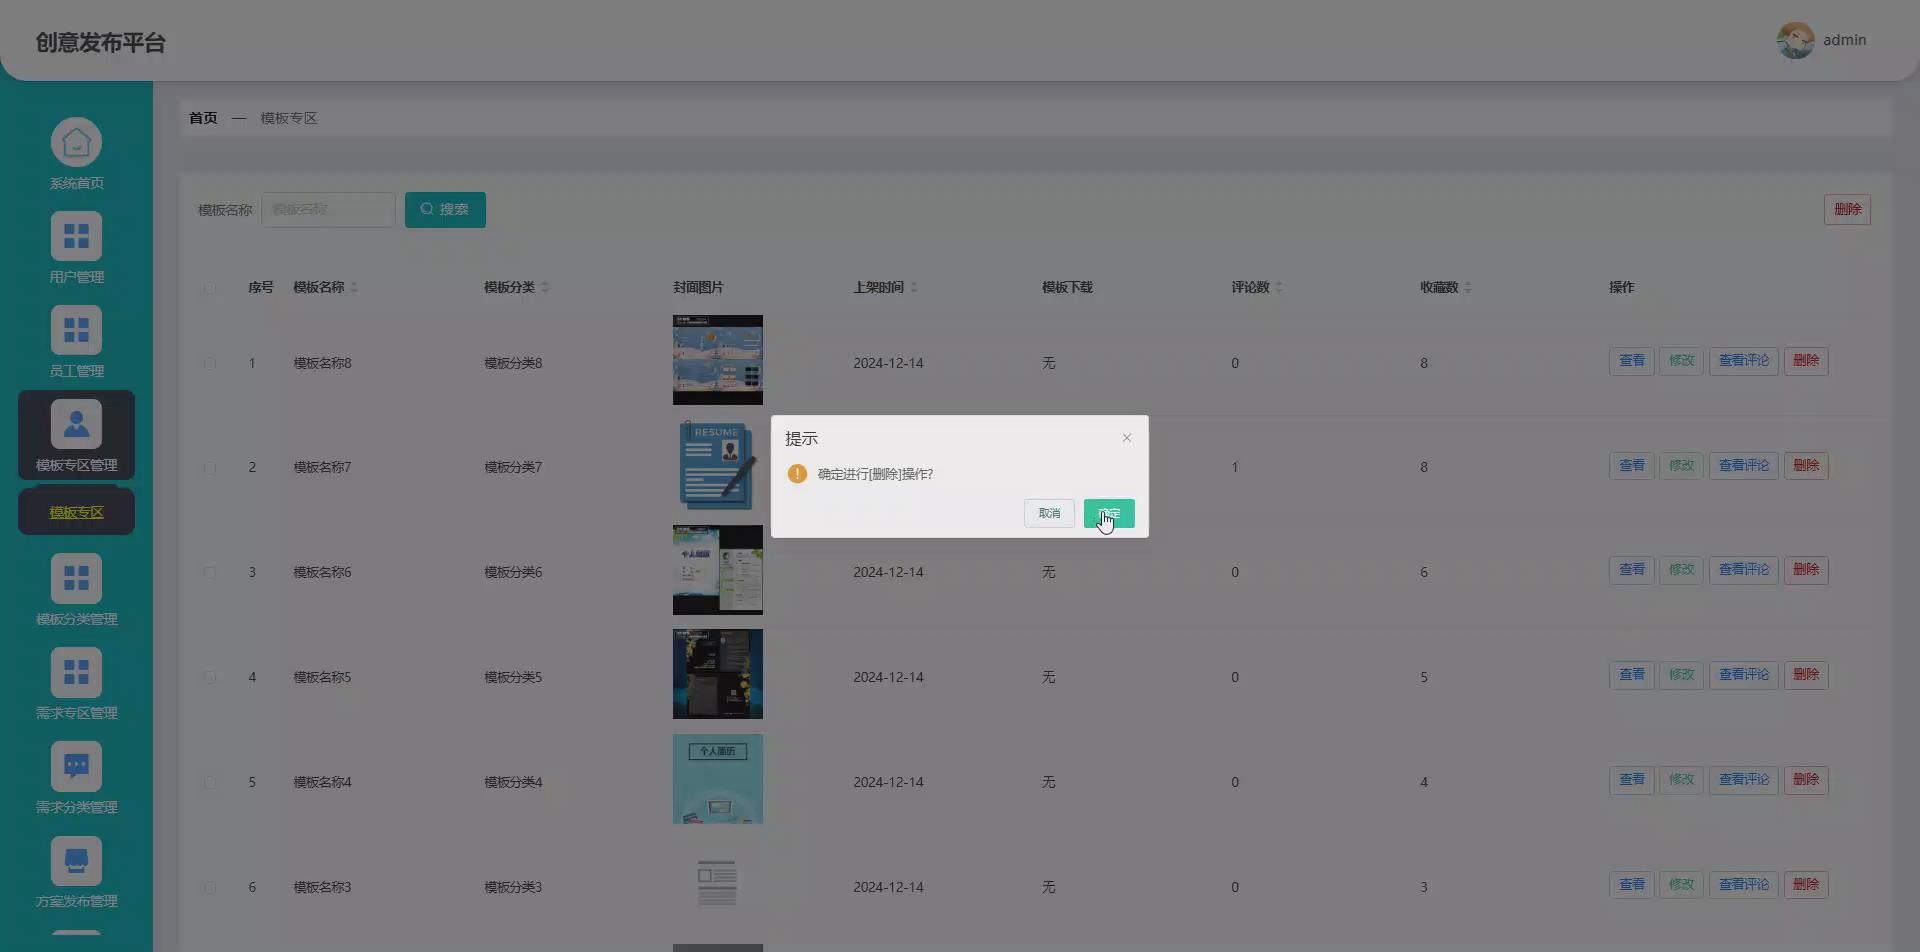Click the orange warning icon in dialog
Viewport: 1920px width, 952px height.
797,474
